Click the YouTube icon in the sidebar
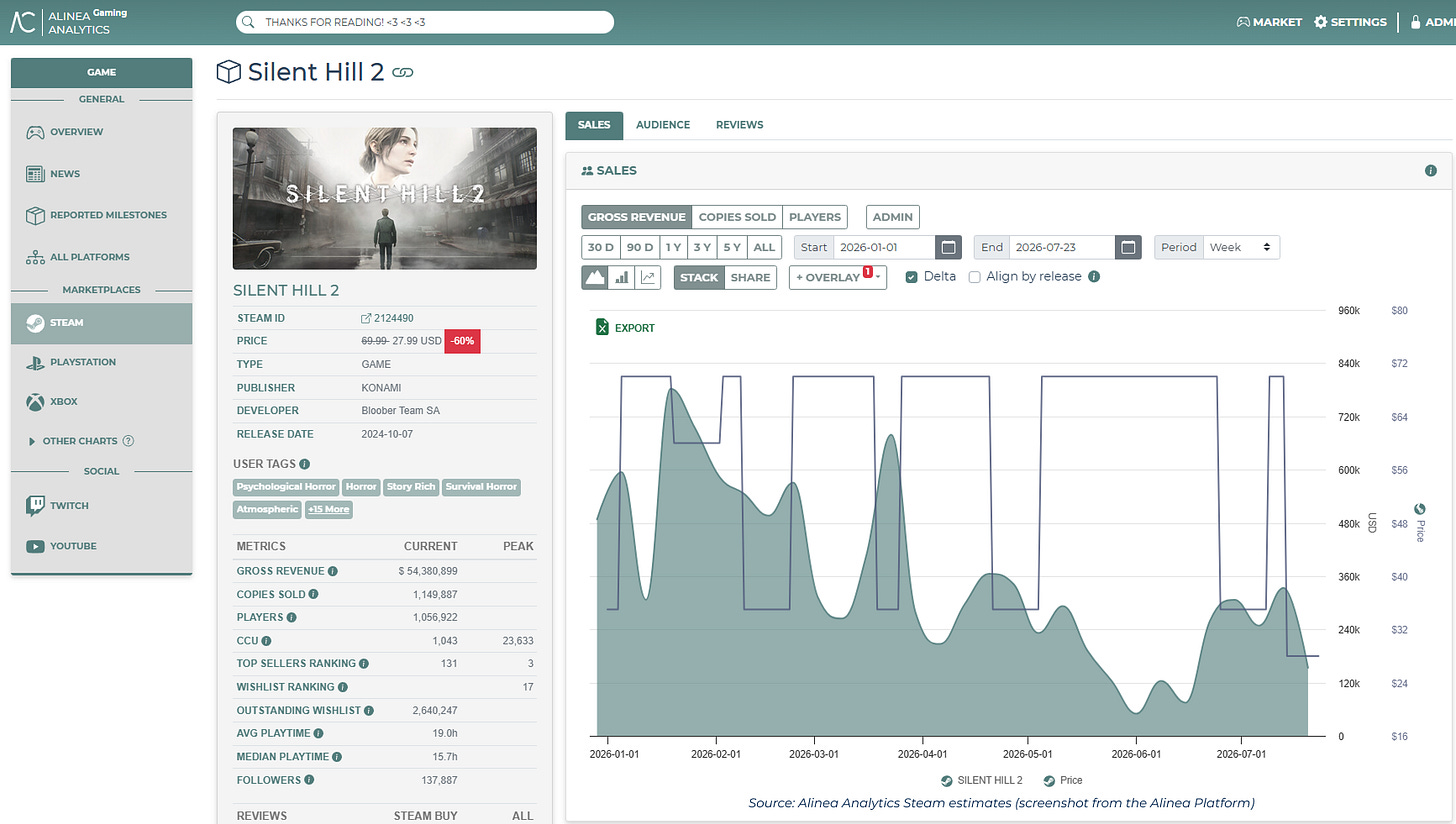The height and width of the screenshot is (824, 1456). coord(35,546)
